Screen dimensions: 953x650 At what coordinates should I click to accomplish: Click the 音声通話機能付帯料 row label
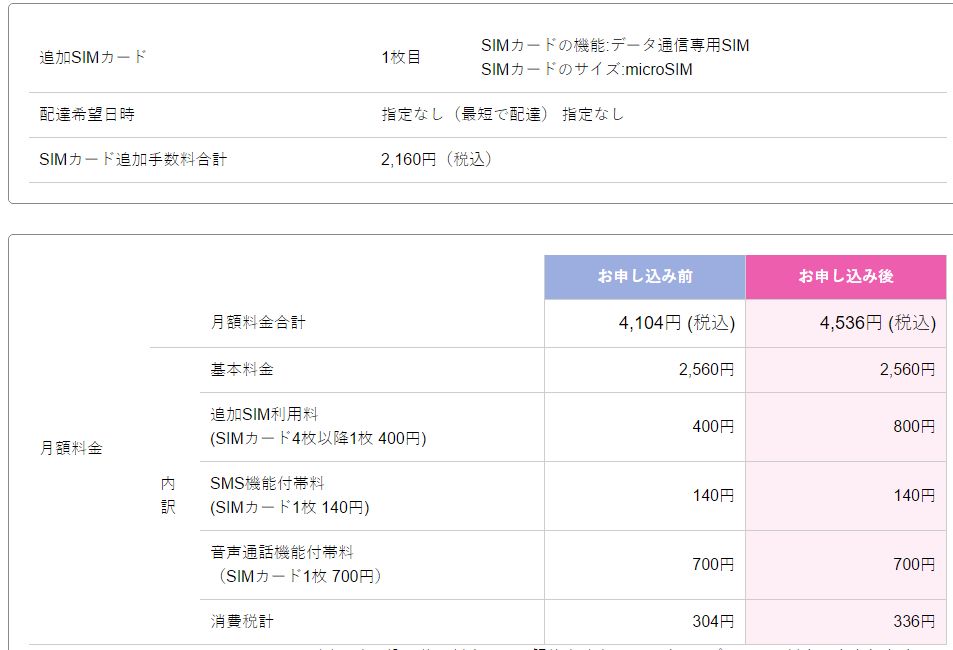[x=282, y=552]
